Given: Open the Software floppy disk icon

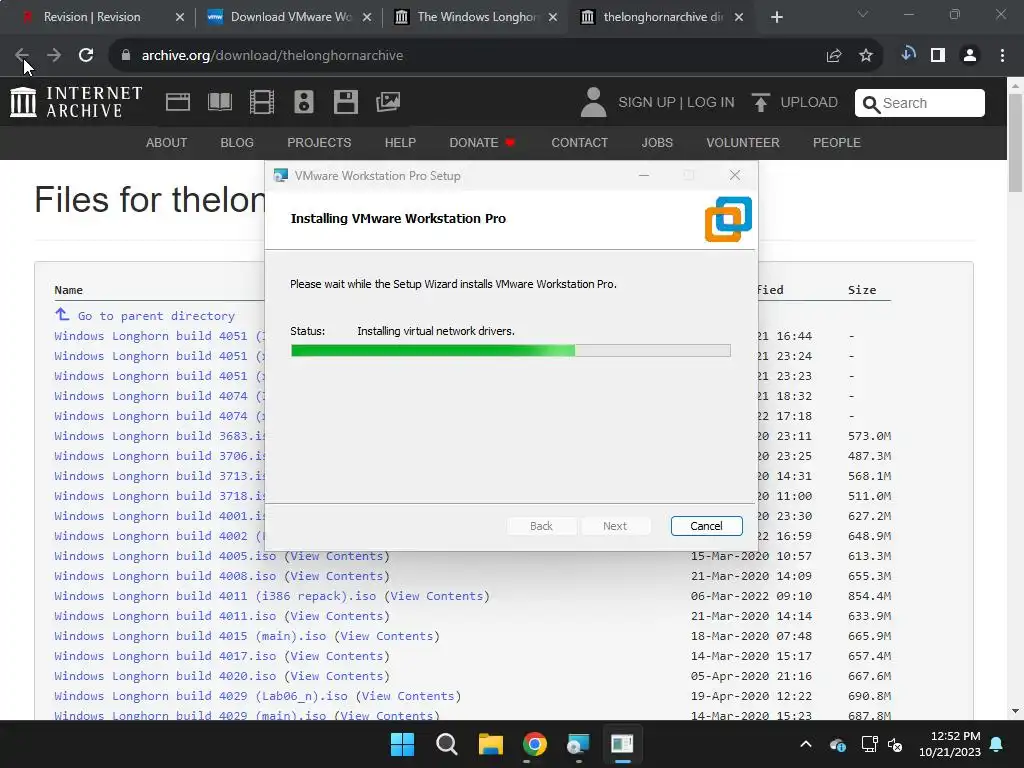Looking at the screenshot, I should pyautogui.click(x=345, y=102).
